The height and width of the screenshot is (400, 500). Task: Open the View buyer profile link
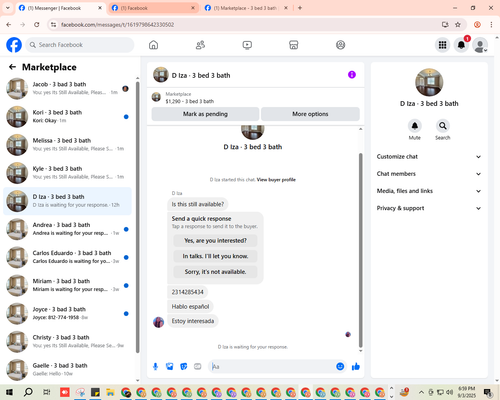pos(276,180)
